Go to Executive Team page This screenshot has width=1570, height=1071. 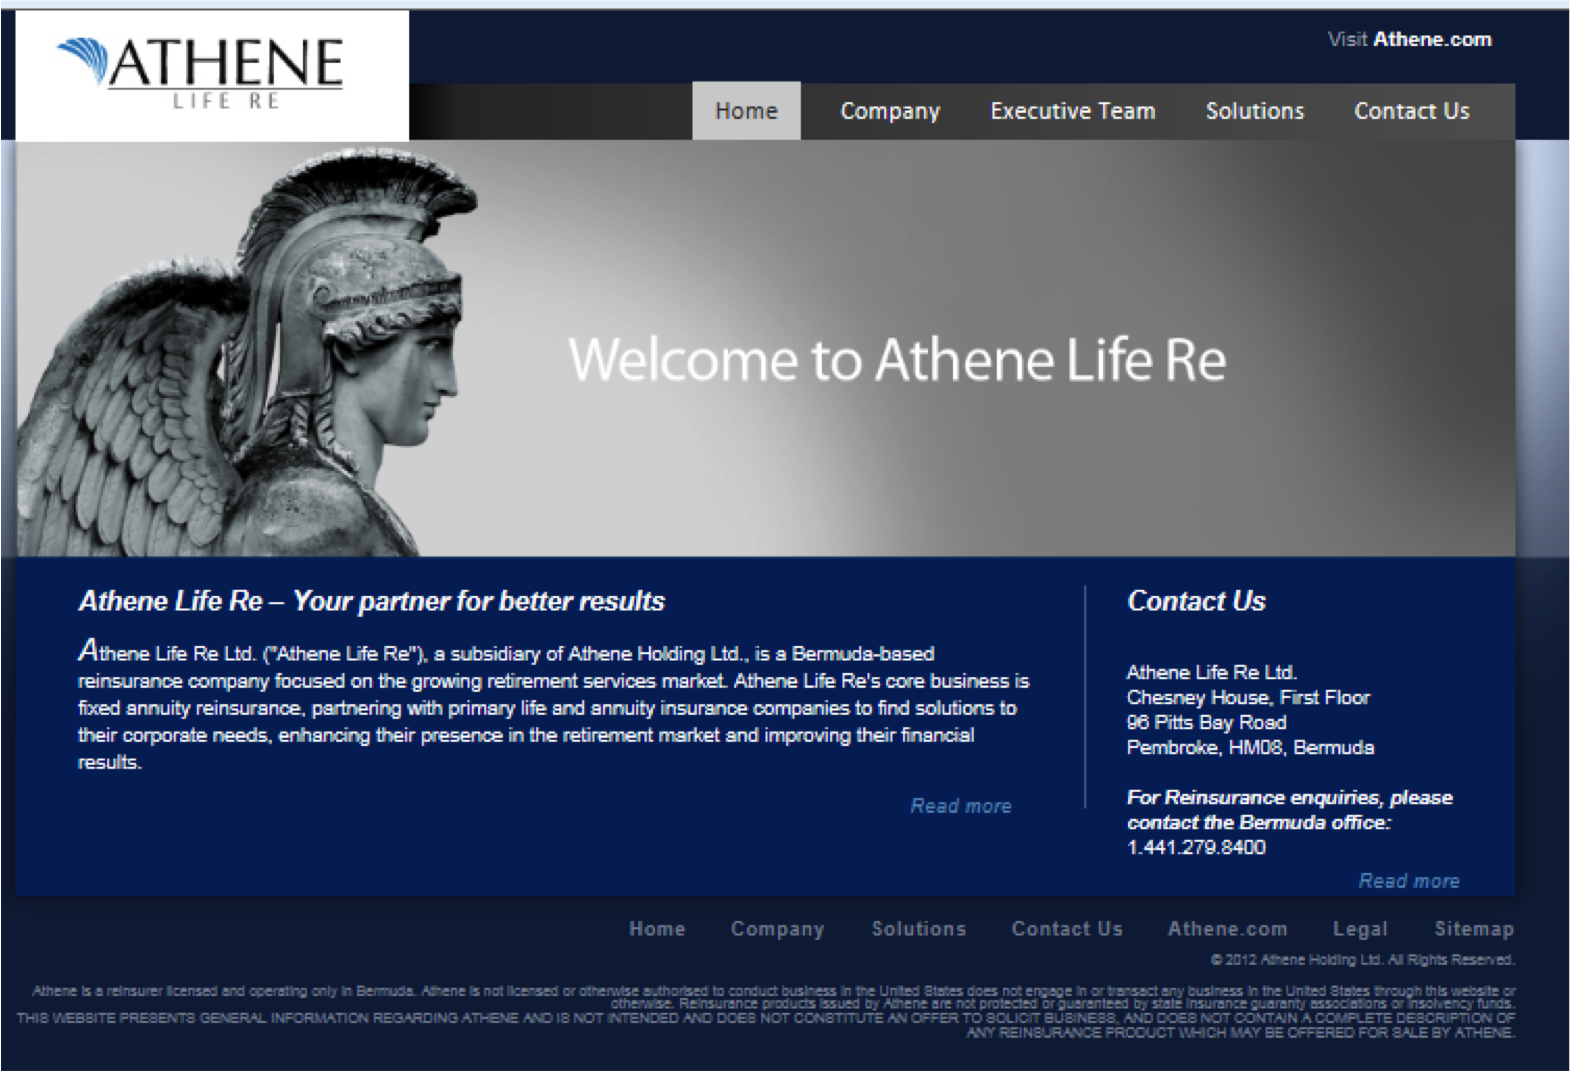point(1073,111)
